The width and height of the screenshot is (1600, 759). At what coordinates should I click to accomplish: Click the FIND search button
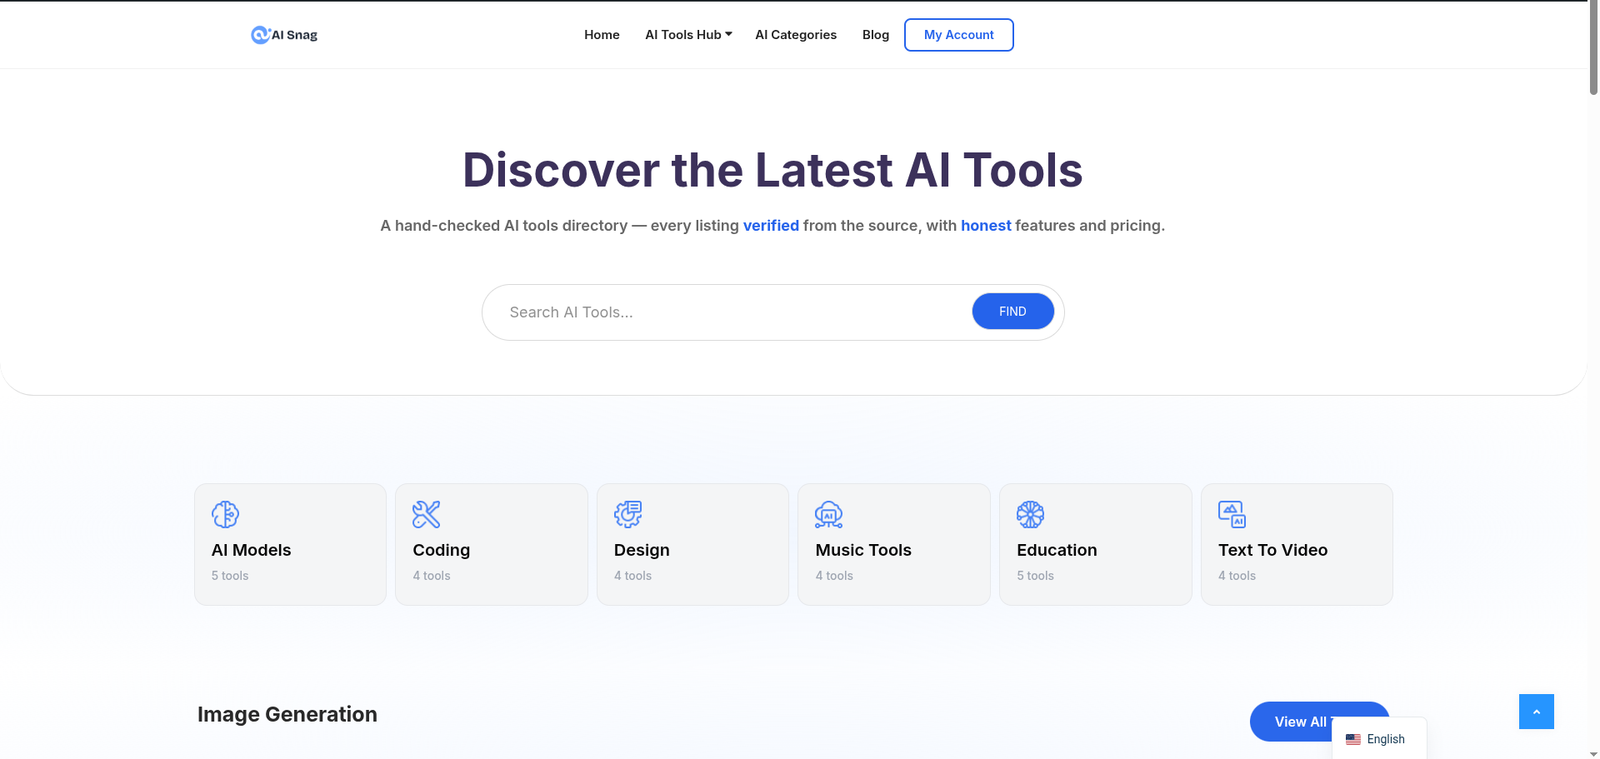point(1013,311)
